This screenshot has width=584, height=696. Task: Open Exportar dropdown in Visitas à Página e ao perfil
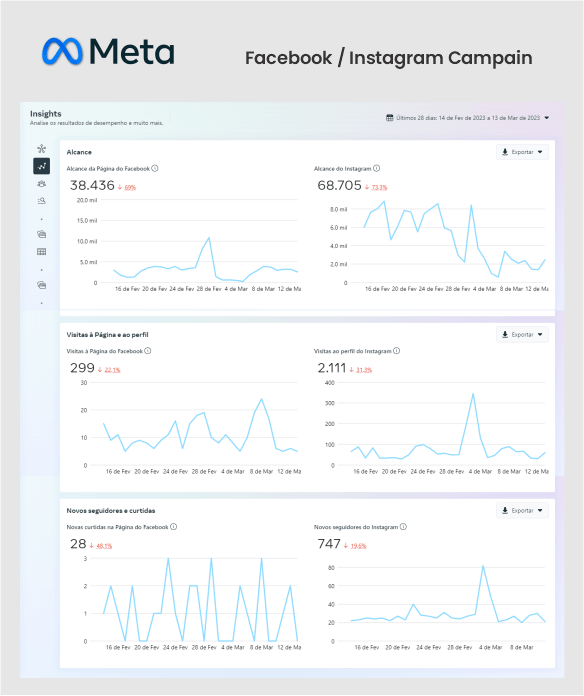point(522,334)
